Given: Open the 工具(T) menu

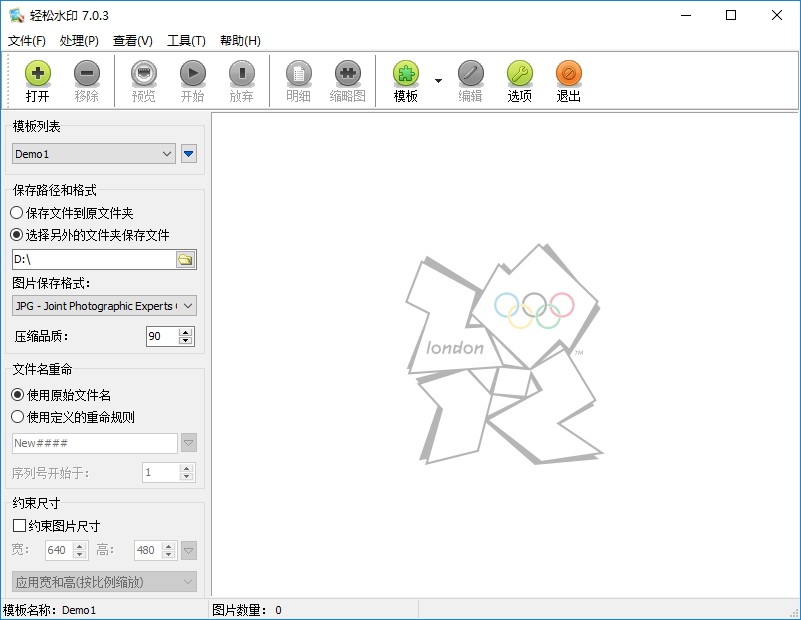Looking at the screenshot, I should 186,41.
